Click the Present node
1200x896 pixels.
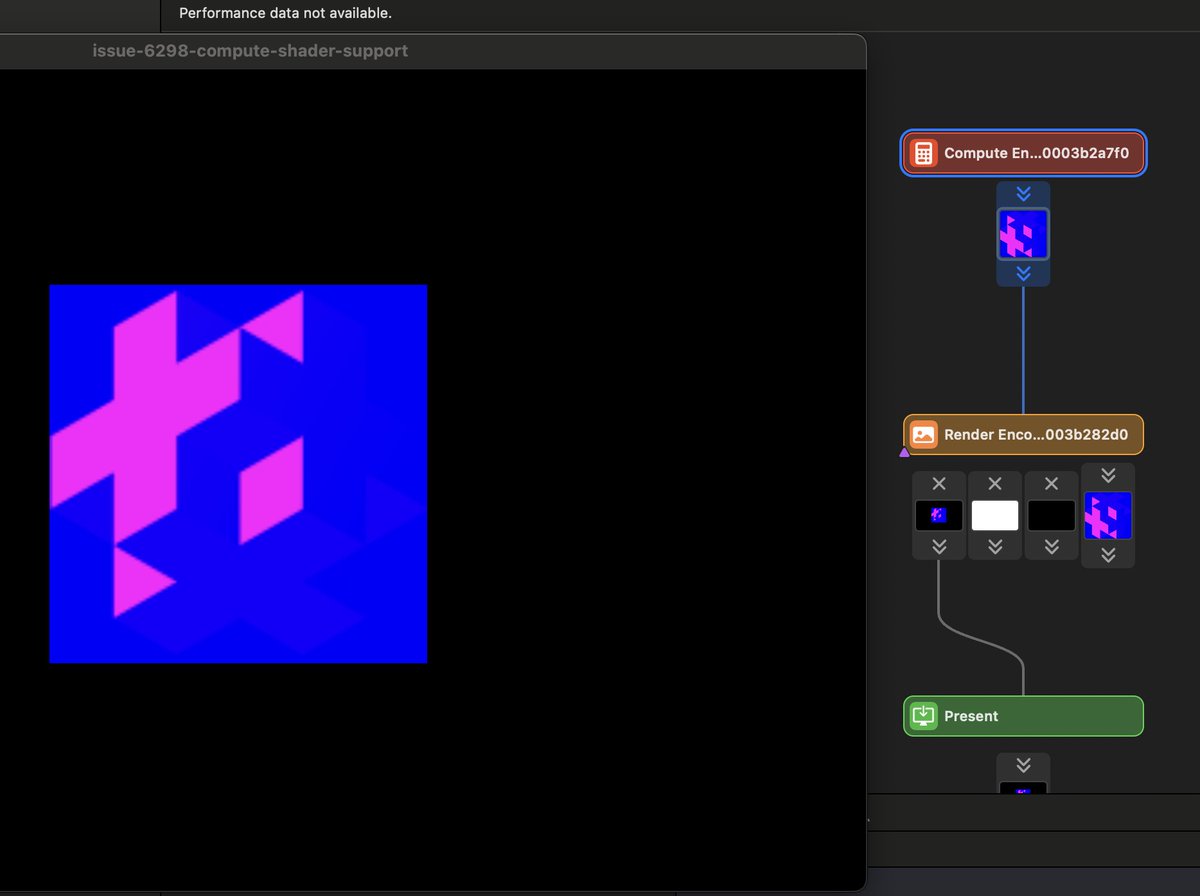pyautogui.click(x=1022, y=716)
